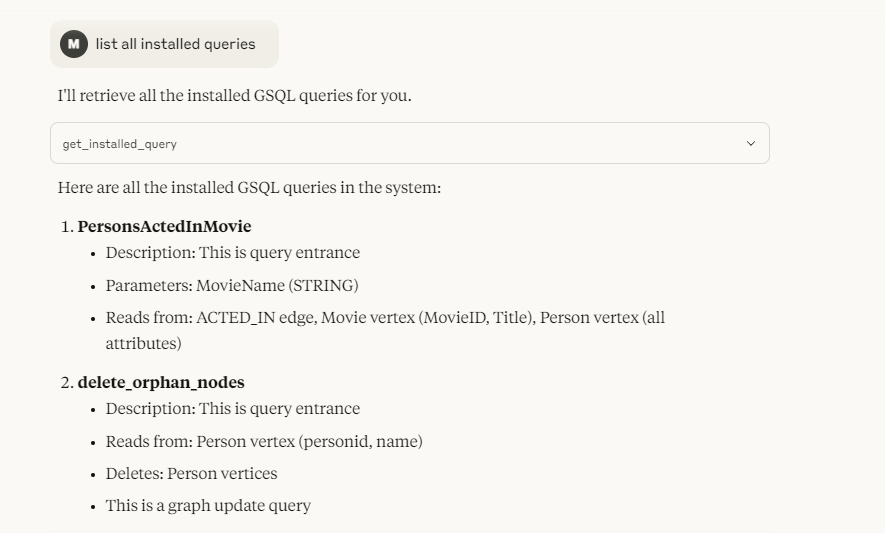The height and width of the screenshot is (533, 885).
Task: Click the get_installed_query tool call label
Action: tap(120, 144)
